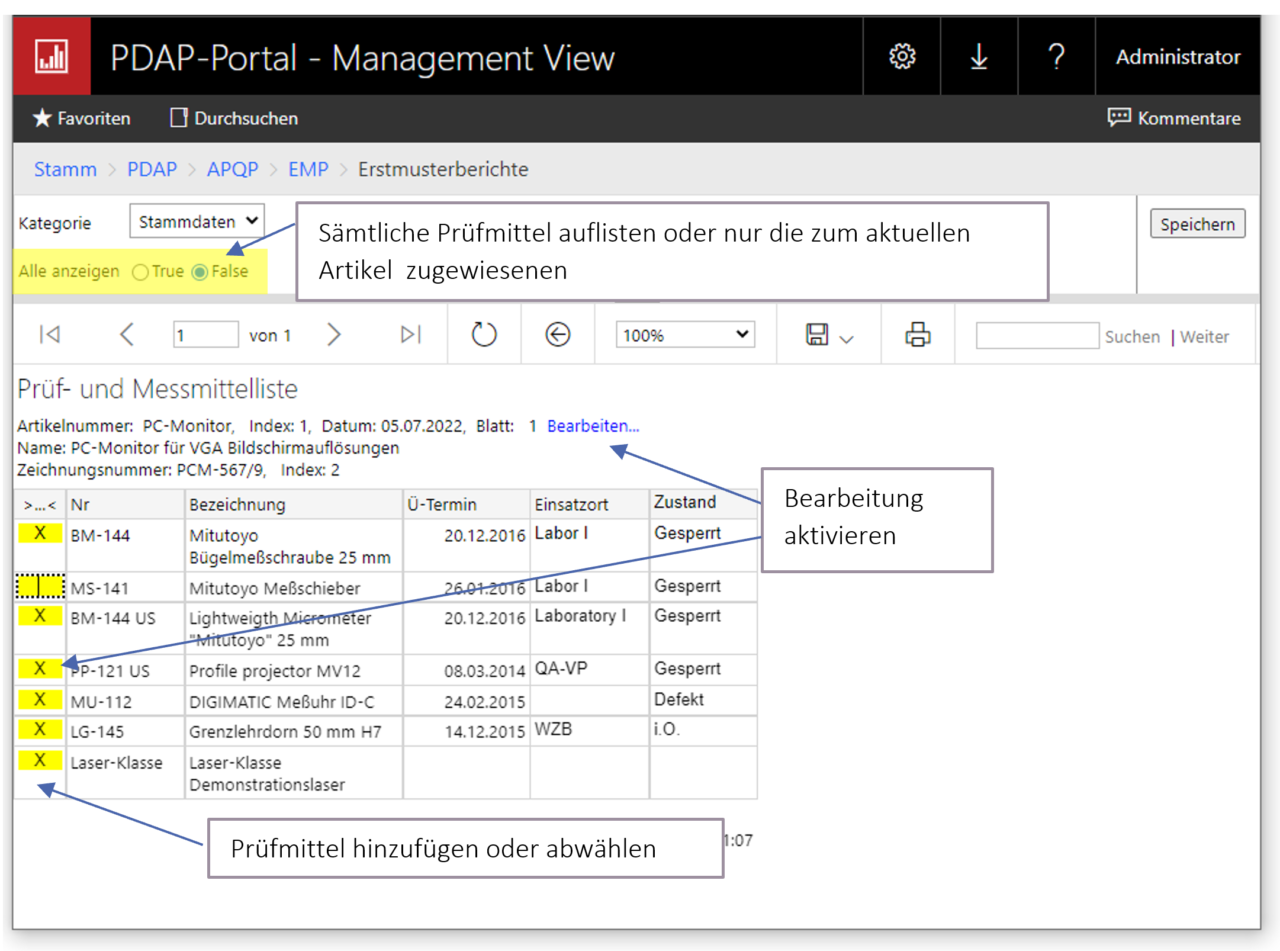Go back to the parent report
The height and width of the screenshot is (951, 1280).
pyautogui.click(x=558, y=336)
